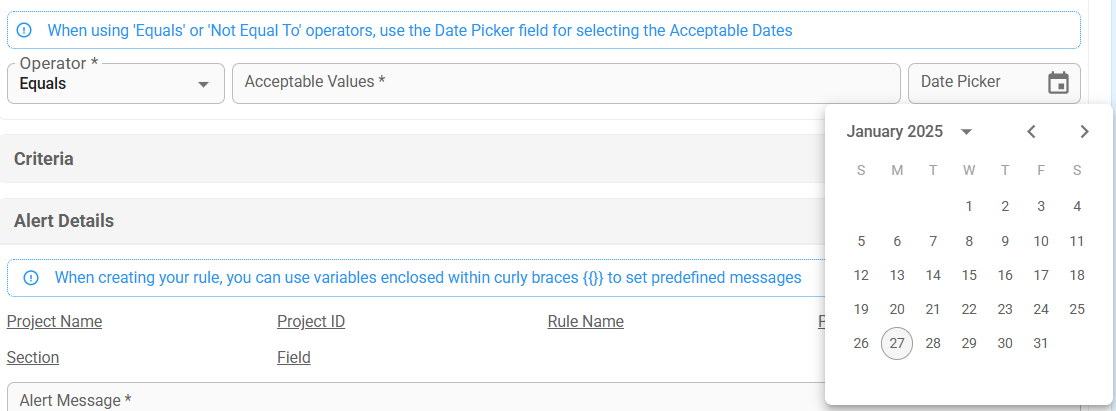Image resolution: width=1116 pixels, height=411 pixels.
Task: Select January 15 in the calendar
Action: tap(969, 276)
